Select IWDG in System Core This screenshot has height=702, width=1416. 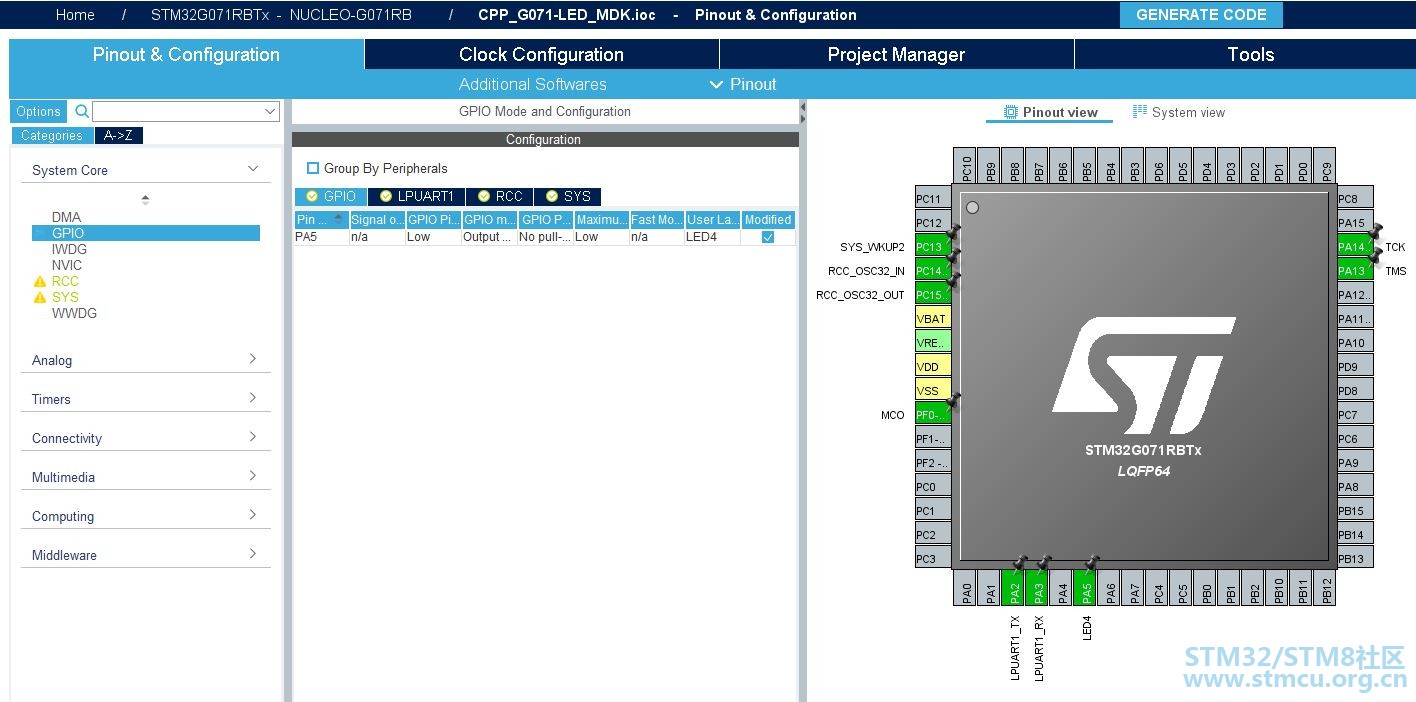pyautogui.click(x=69, y=249)
